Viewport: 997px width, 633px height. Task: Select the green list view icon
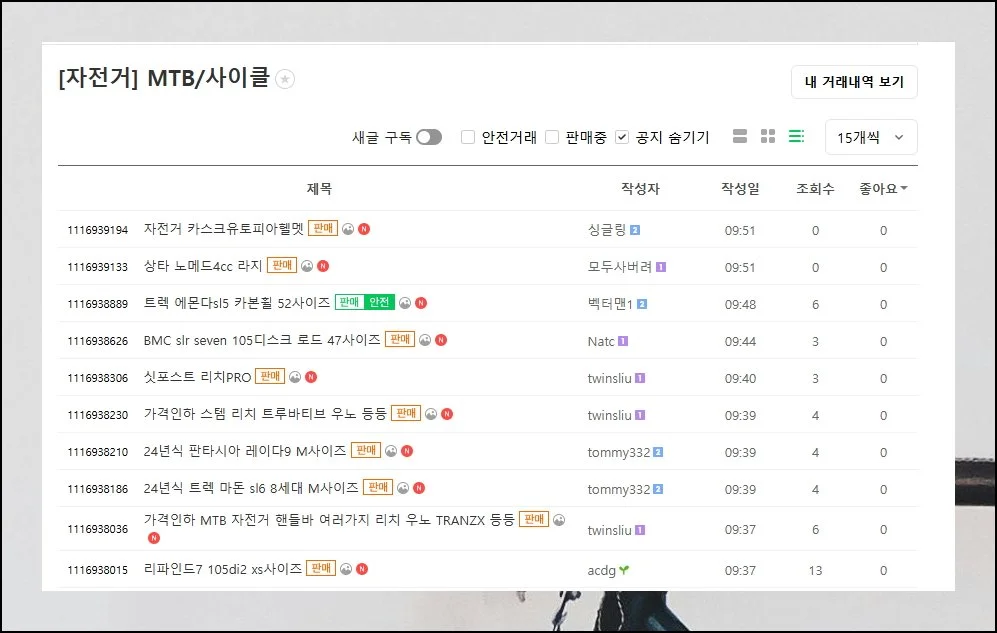(x=796, y=137)
